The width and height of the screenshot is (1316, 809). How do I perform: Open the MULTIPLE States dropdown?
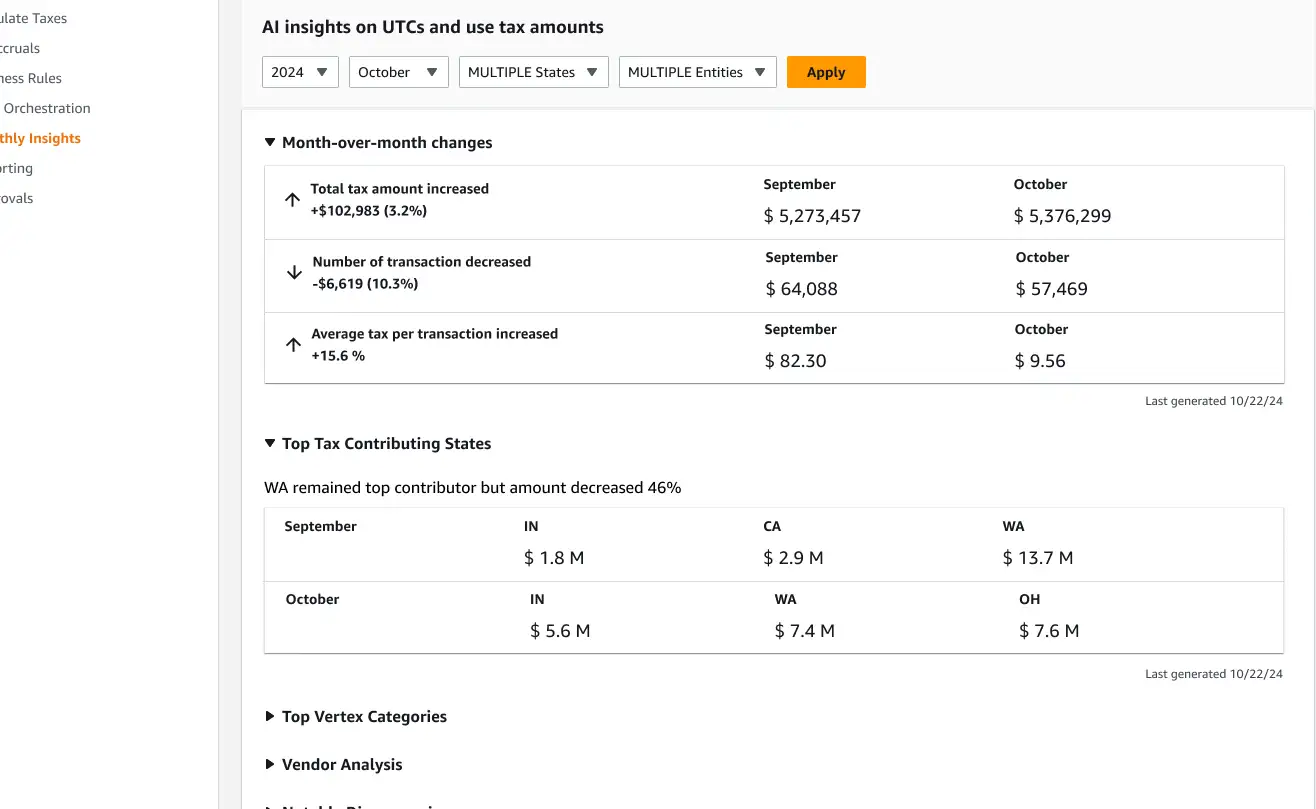(x=533, y=72)
